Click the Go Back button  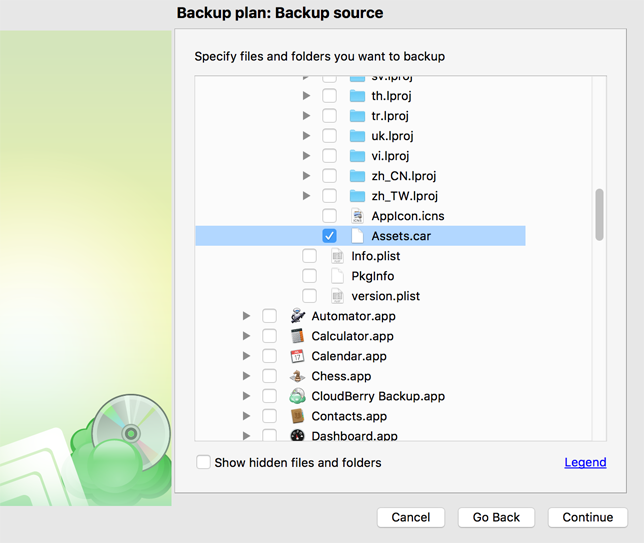496,517
